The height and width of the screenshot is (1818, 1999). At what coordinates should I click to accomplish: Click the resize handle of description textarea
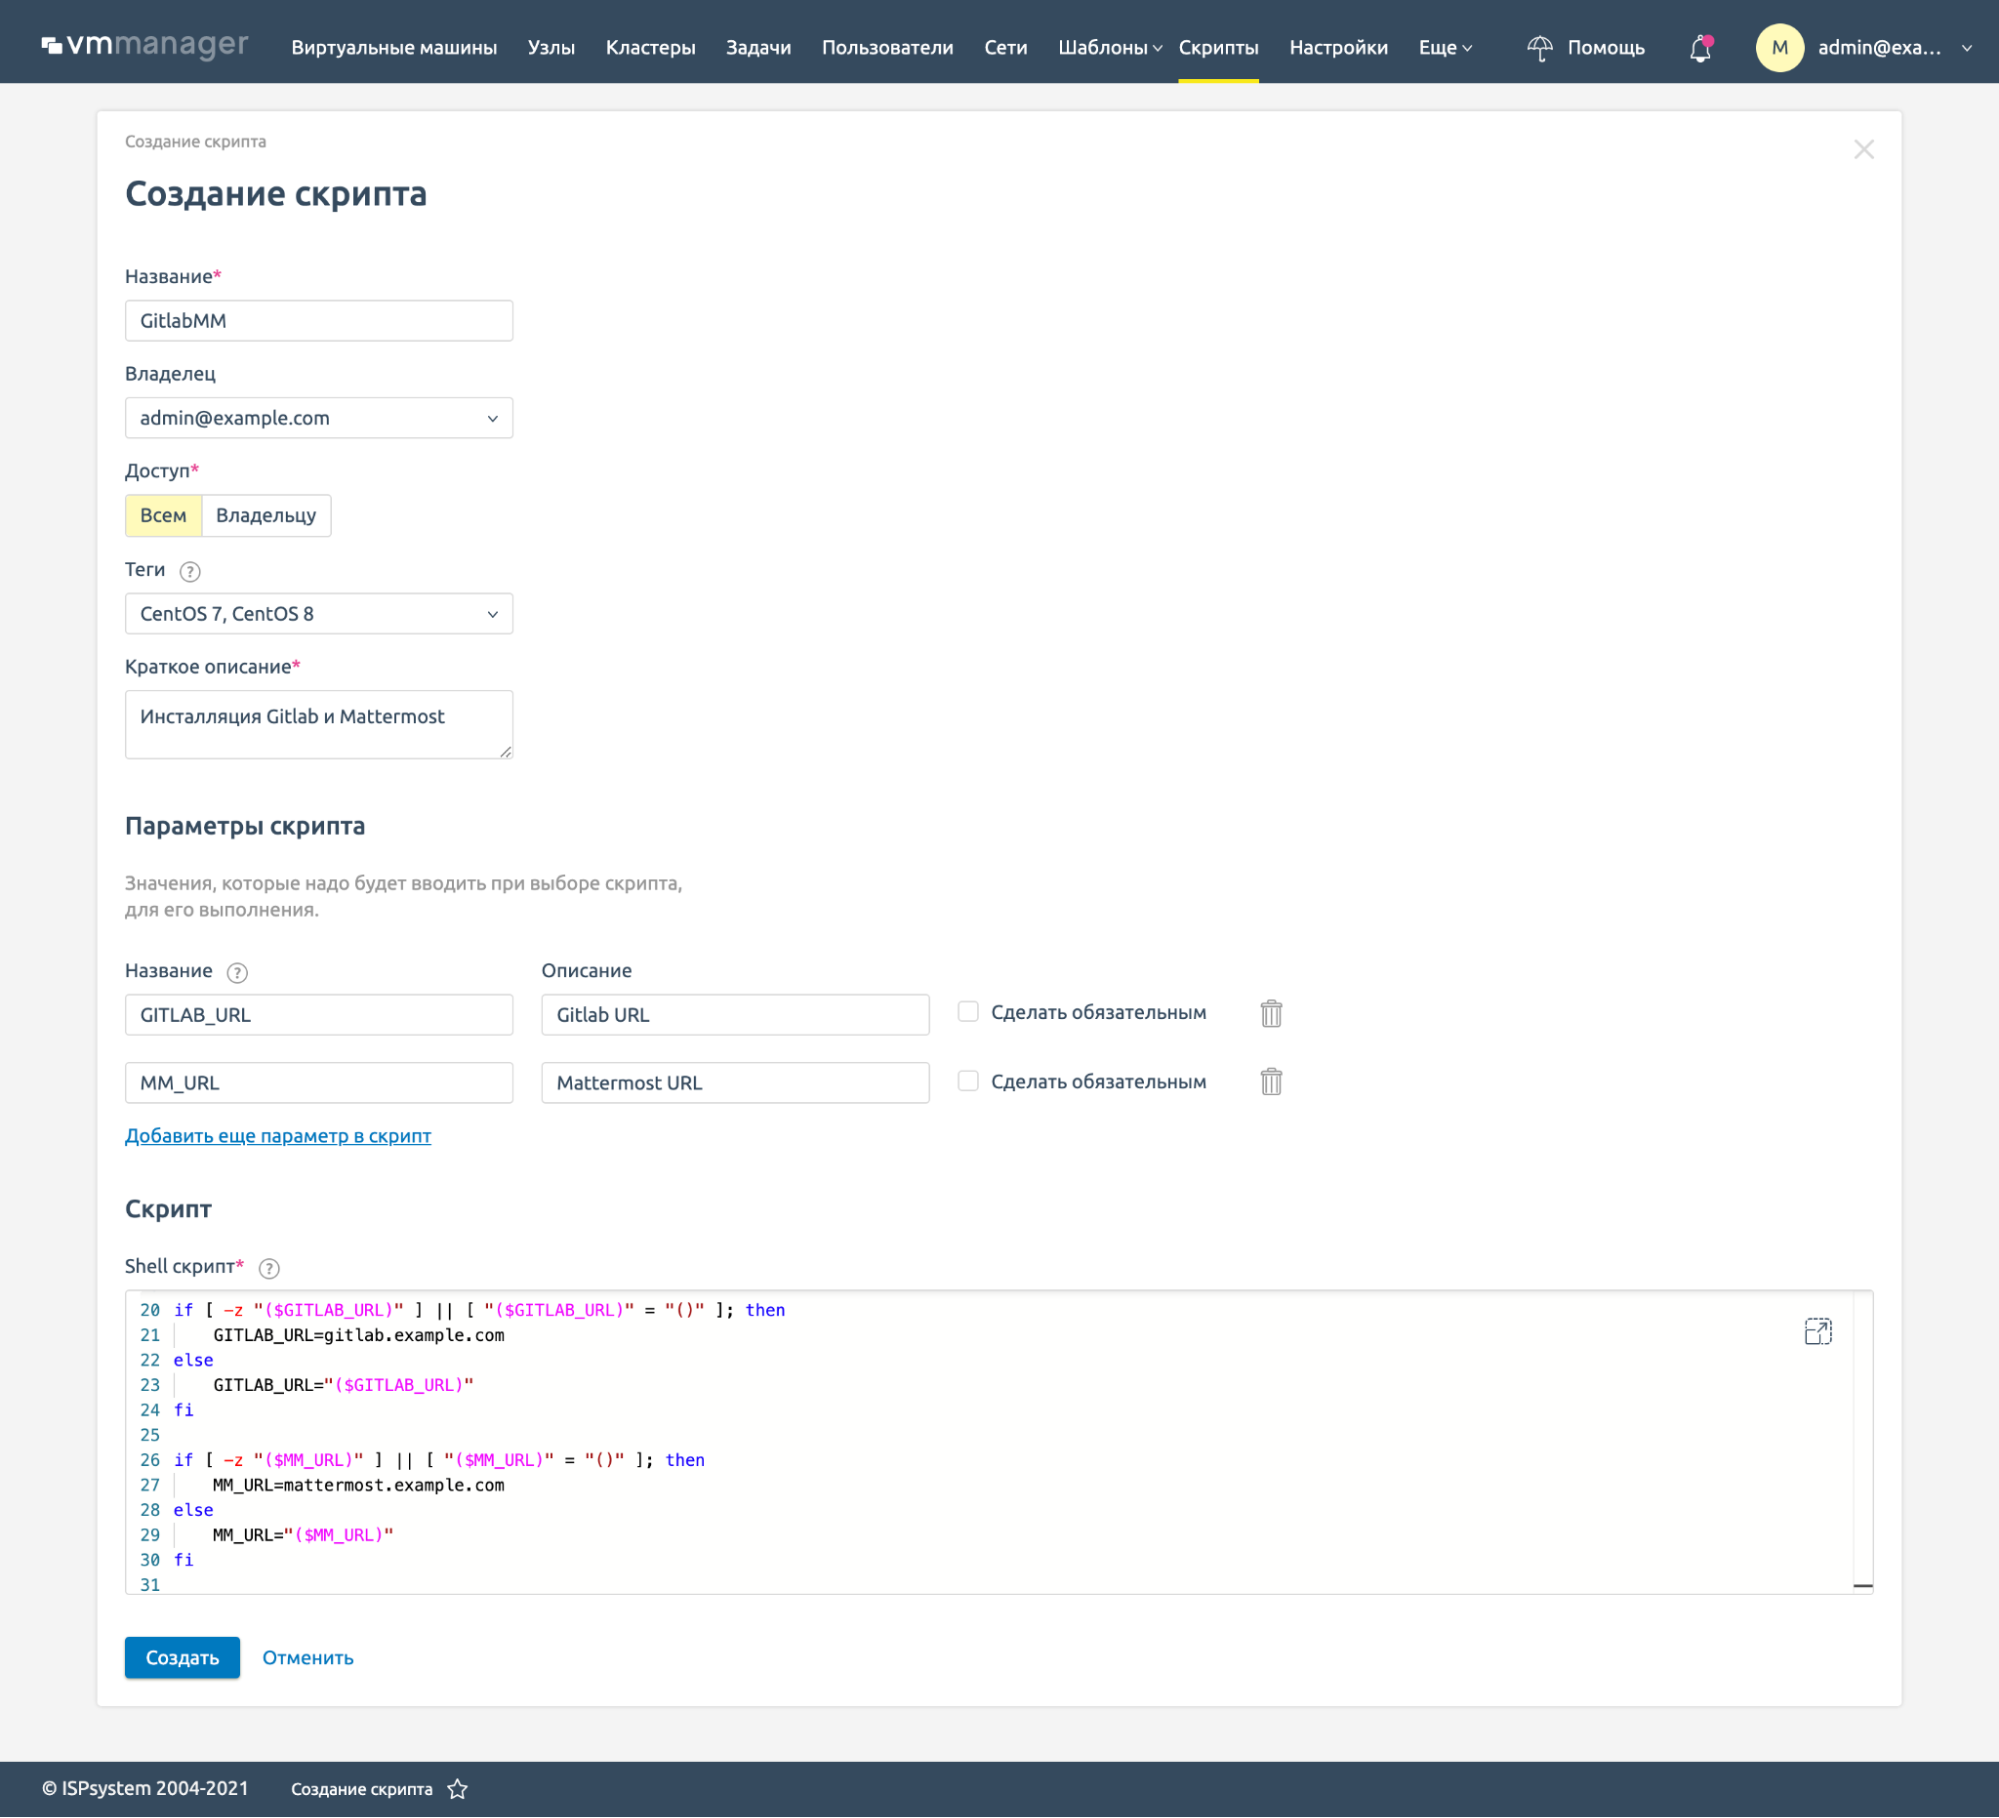click(x=506, y=752)
